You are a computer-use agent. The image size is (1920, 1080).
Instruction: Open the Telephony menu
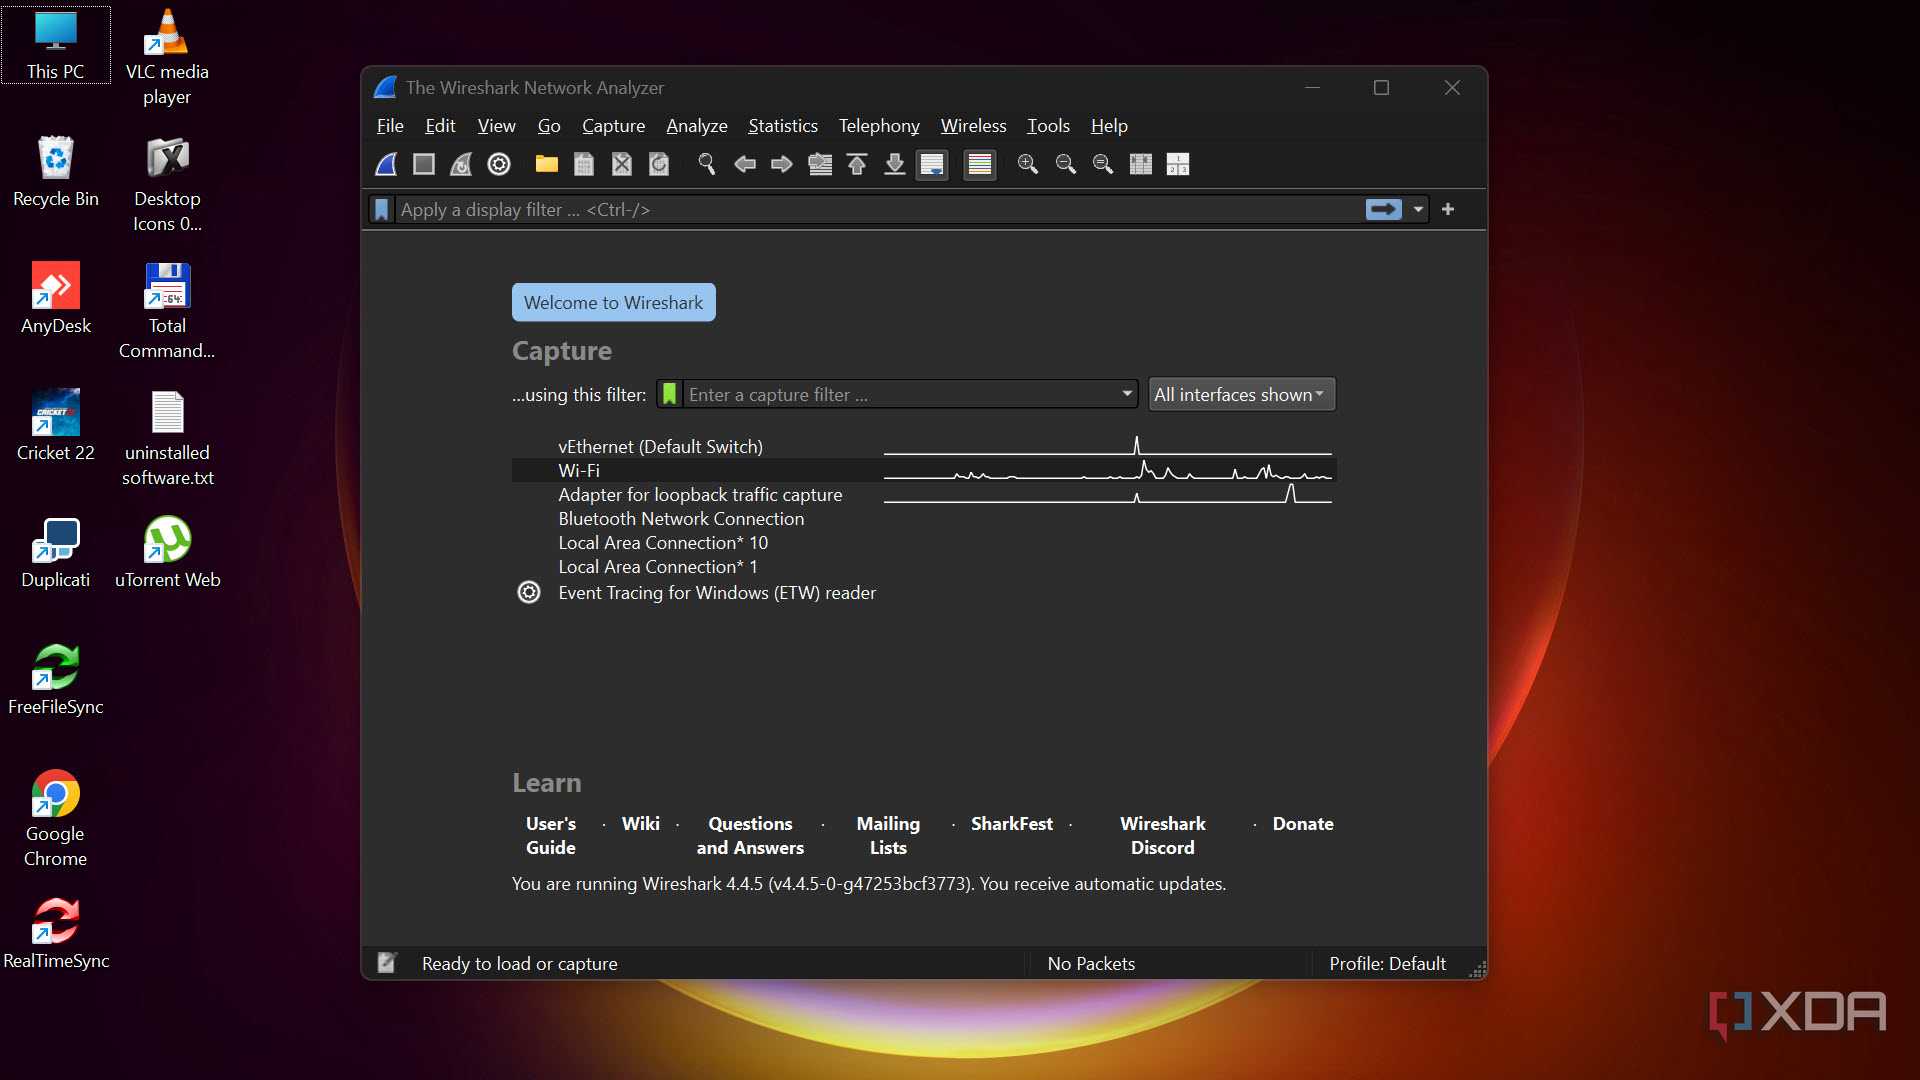879,125
